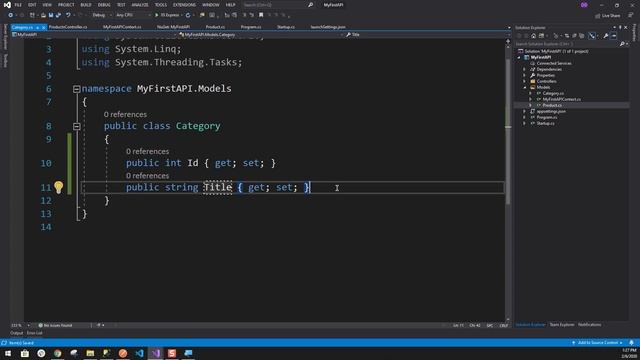This screenshot has width=640, height=360.
Task: Open the Any CPU platform dropdown
Action: pyautogui.click(x=133, y=15)
